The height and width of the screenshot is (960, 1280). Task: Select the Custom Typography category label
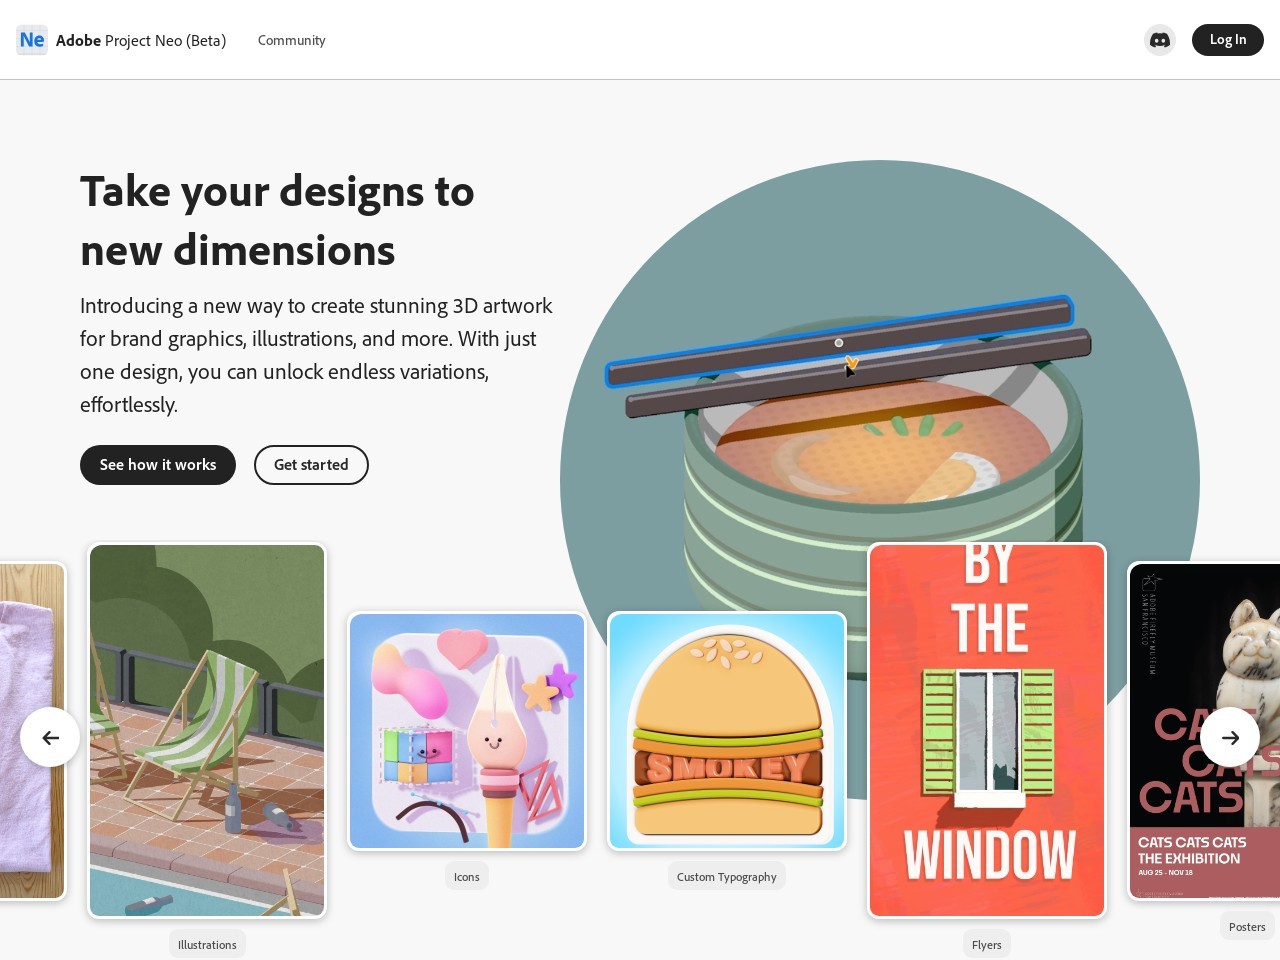tap(727, 876)
